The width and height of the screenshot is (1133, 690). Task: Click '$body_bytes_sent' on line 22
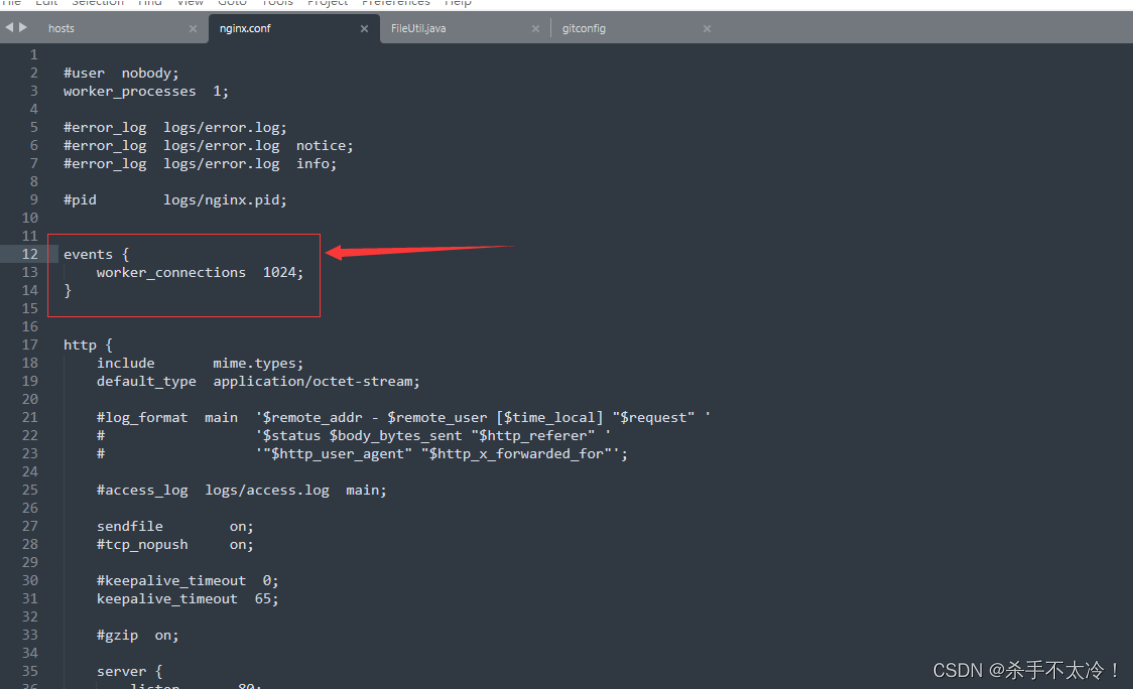395,436
